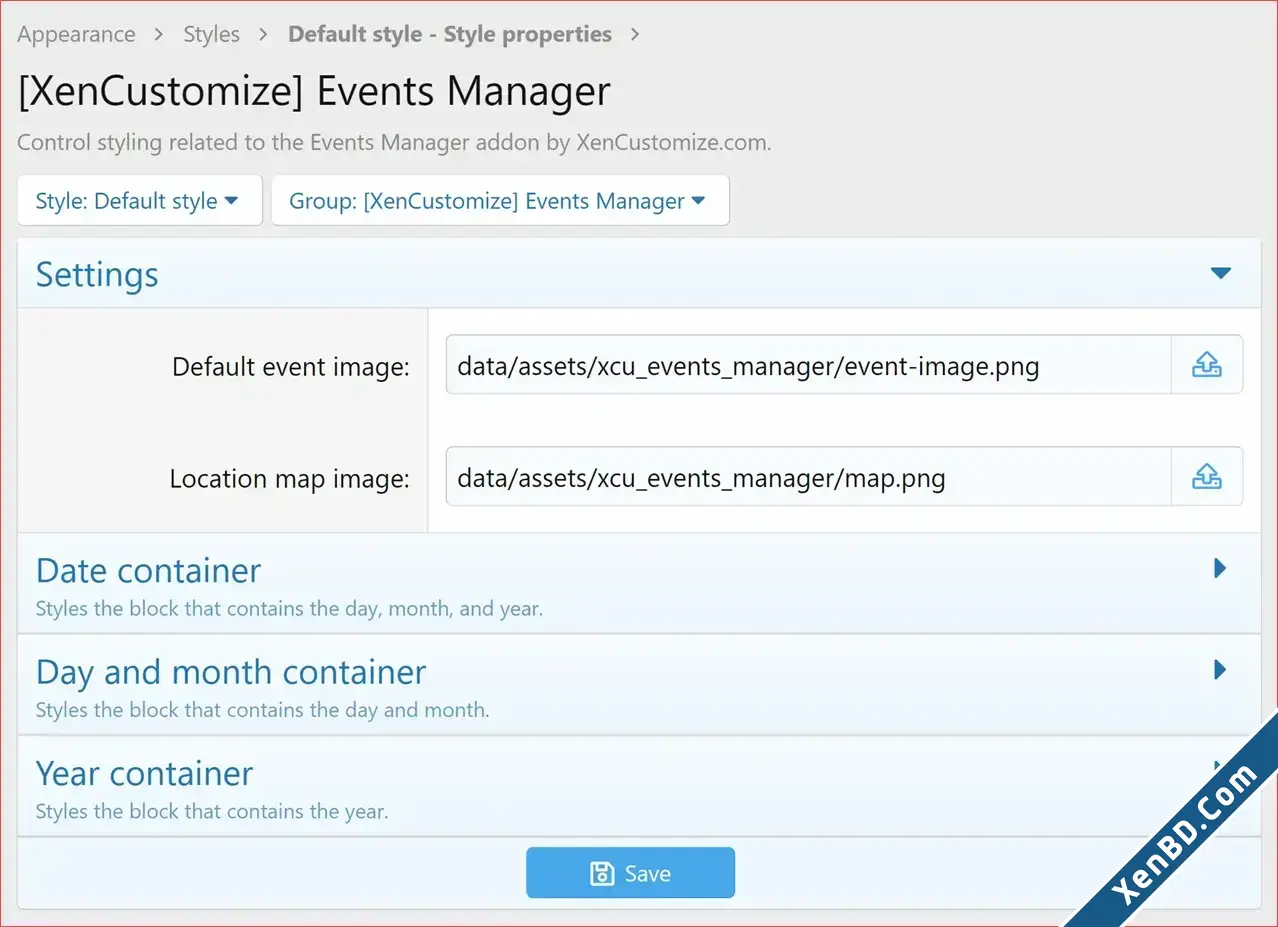Click the Save button label

click(x=647, y=874)
